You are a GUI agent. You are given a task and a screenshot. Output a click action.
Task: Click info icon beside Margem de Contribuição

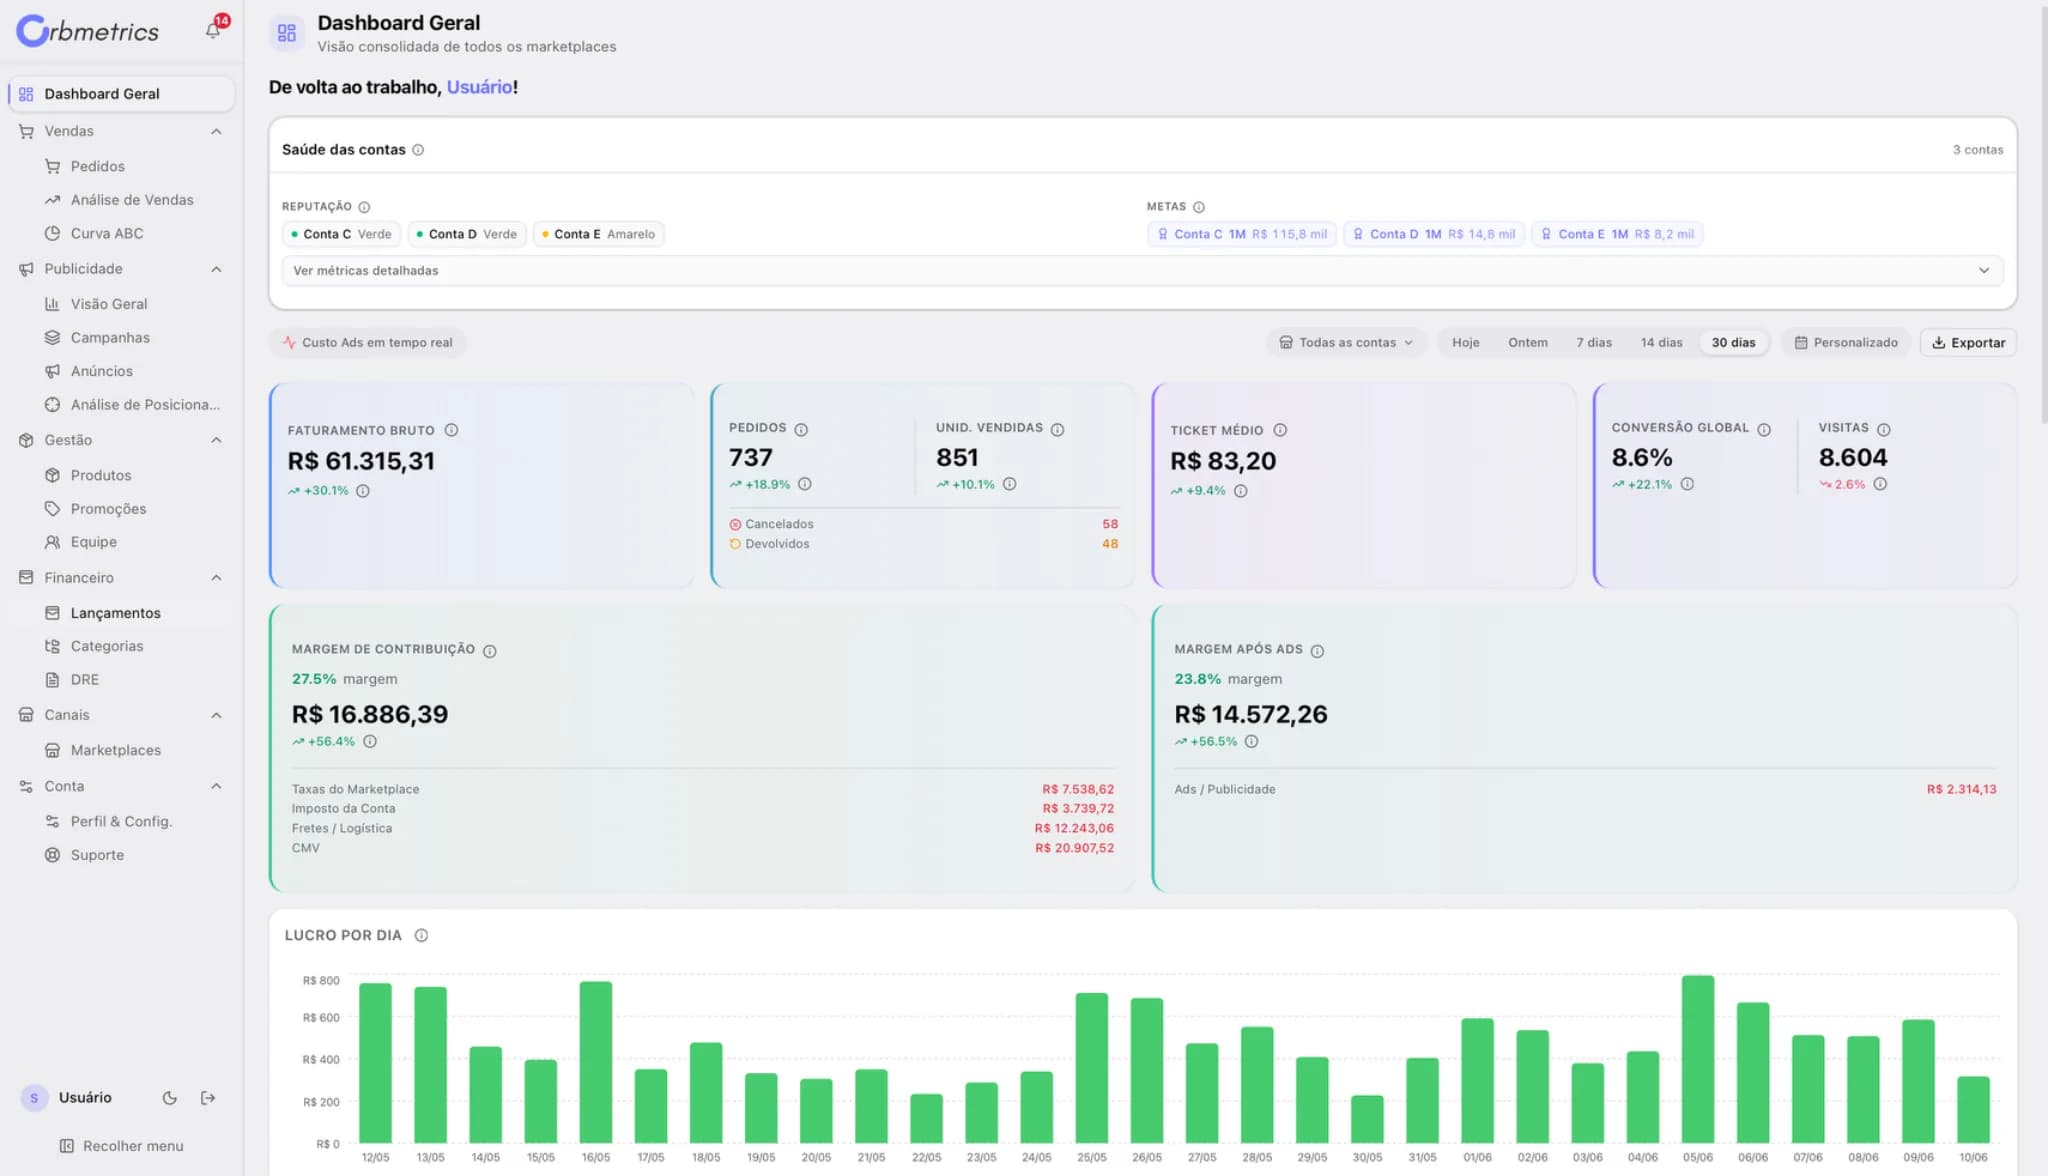click(x=490, y=651)
